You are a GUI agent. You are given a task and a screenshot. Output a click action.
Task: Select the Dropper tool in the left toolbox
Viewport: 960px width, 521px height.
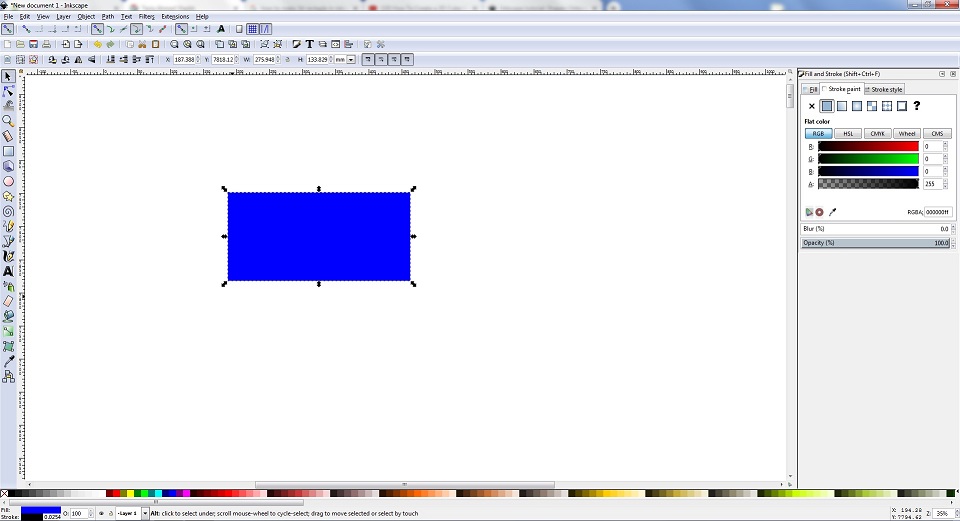[x=8, y=361]
